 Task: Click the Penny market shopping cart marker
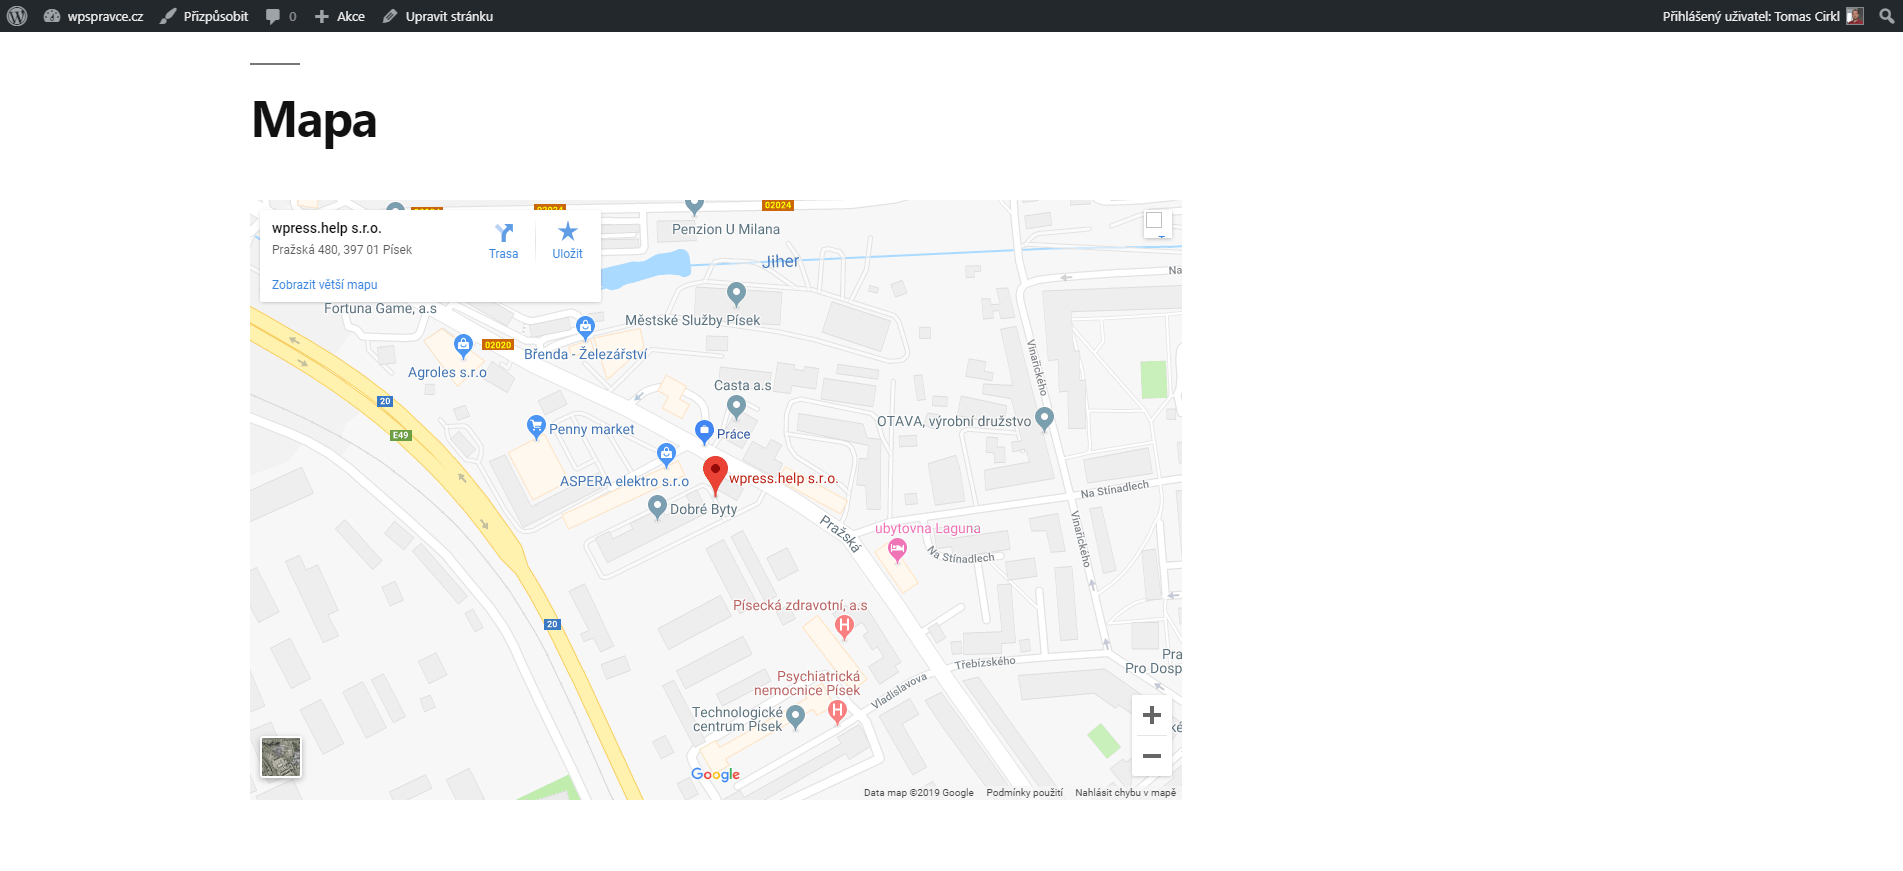(x=537, y=427)
